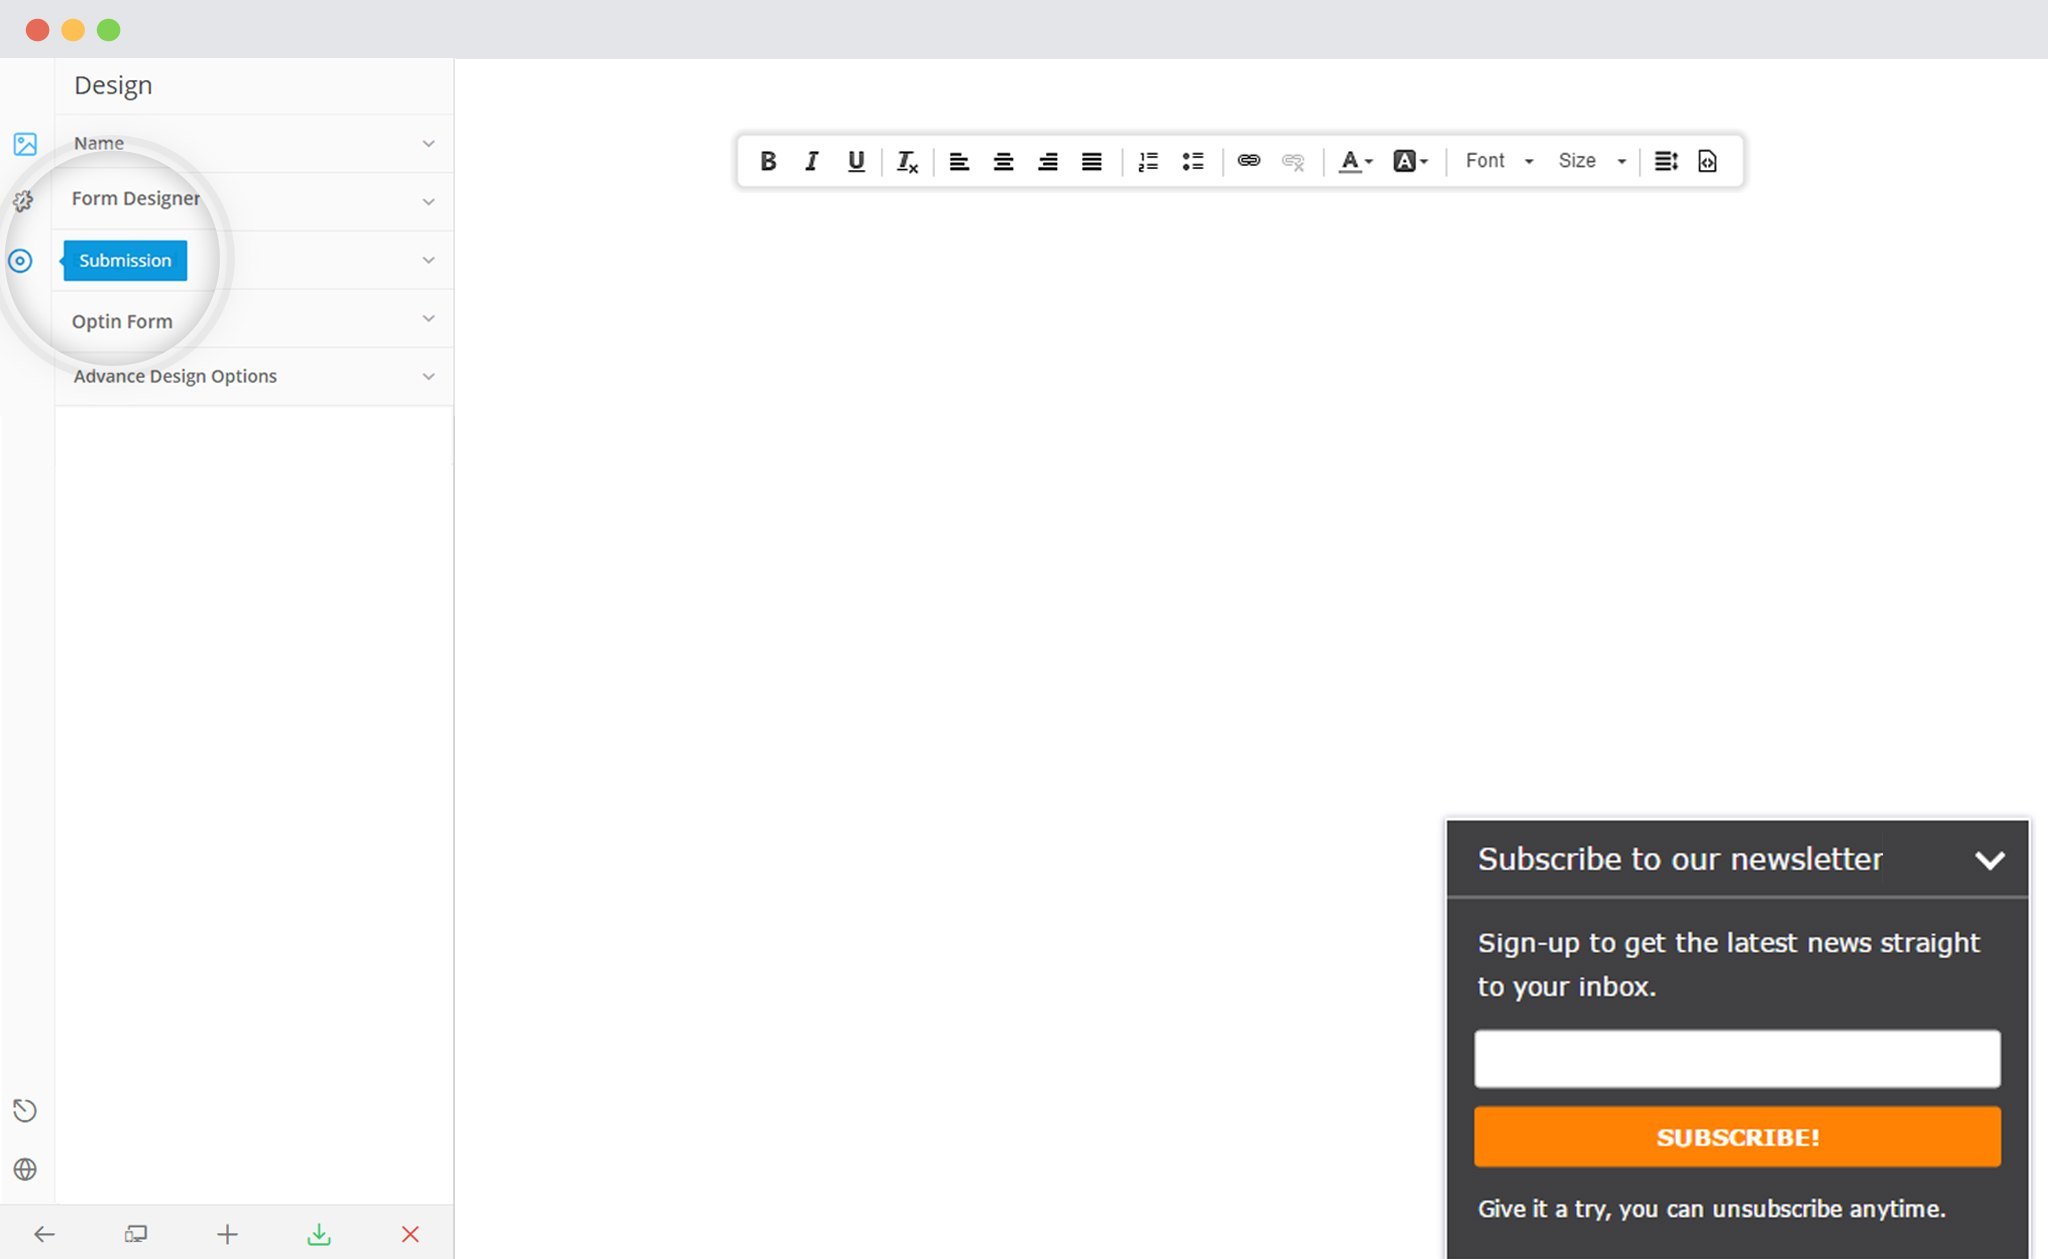Click the responsive devices preview icon
Viewport: 2048px width, 1259px height.
pos(136,1234)
